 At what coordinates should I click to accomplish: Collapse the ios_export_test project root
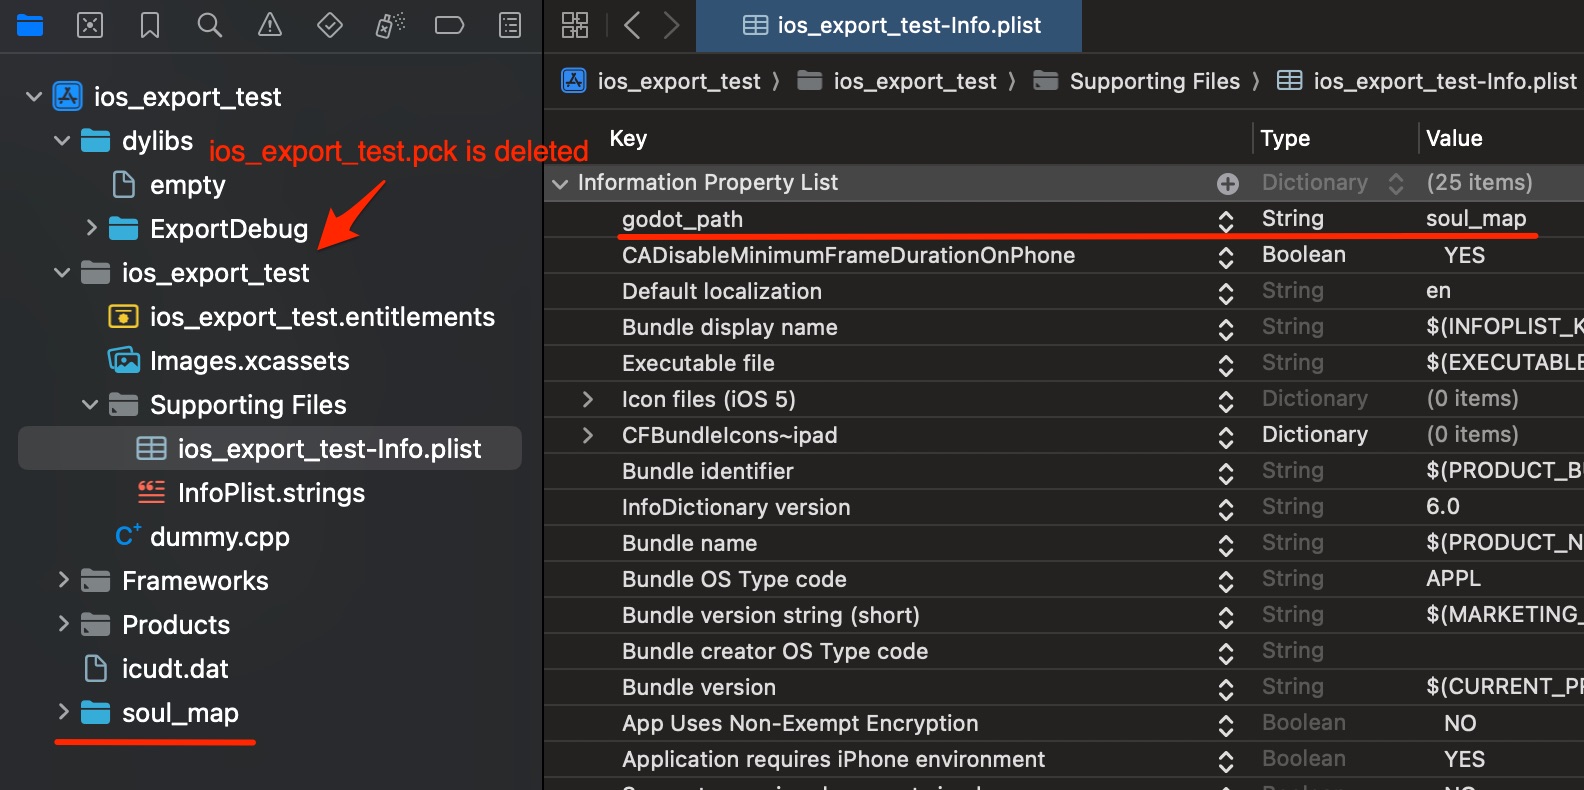[x=34, y=97]
